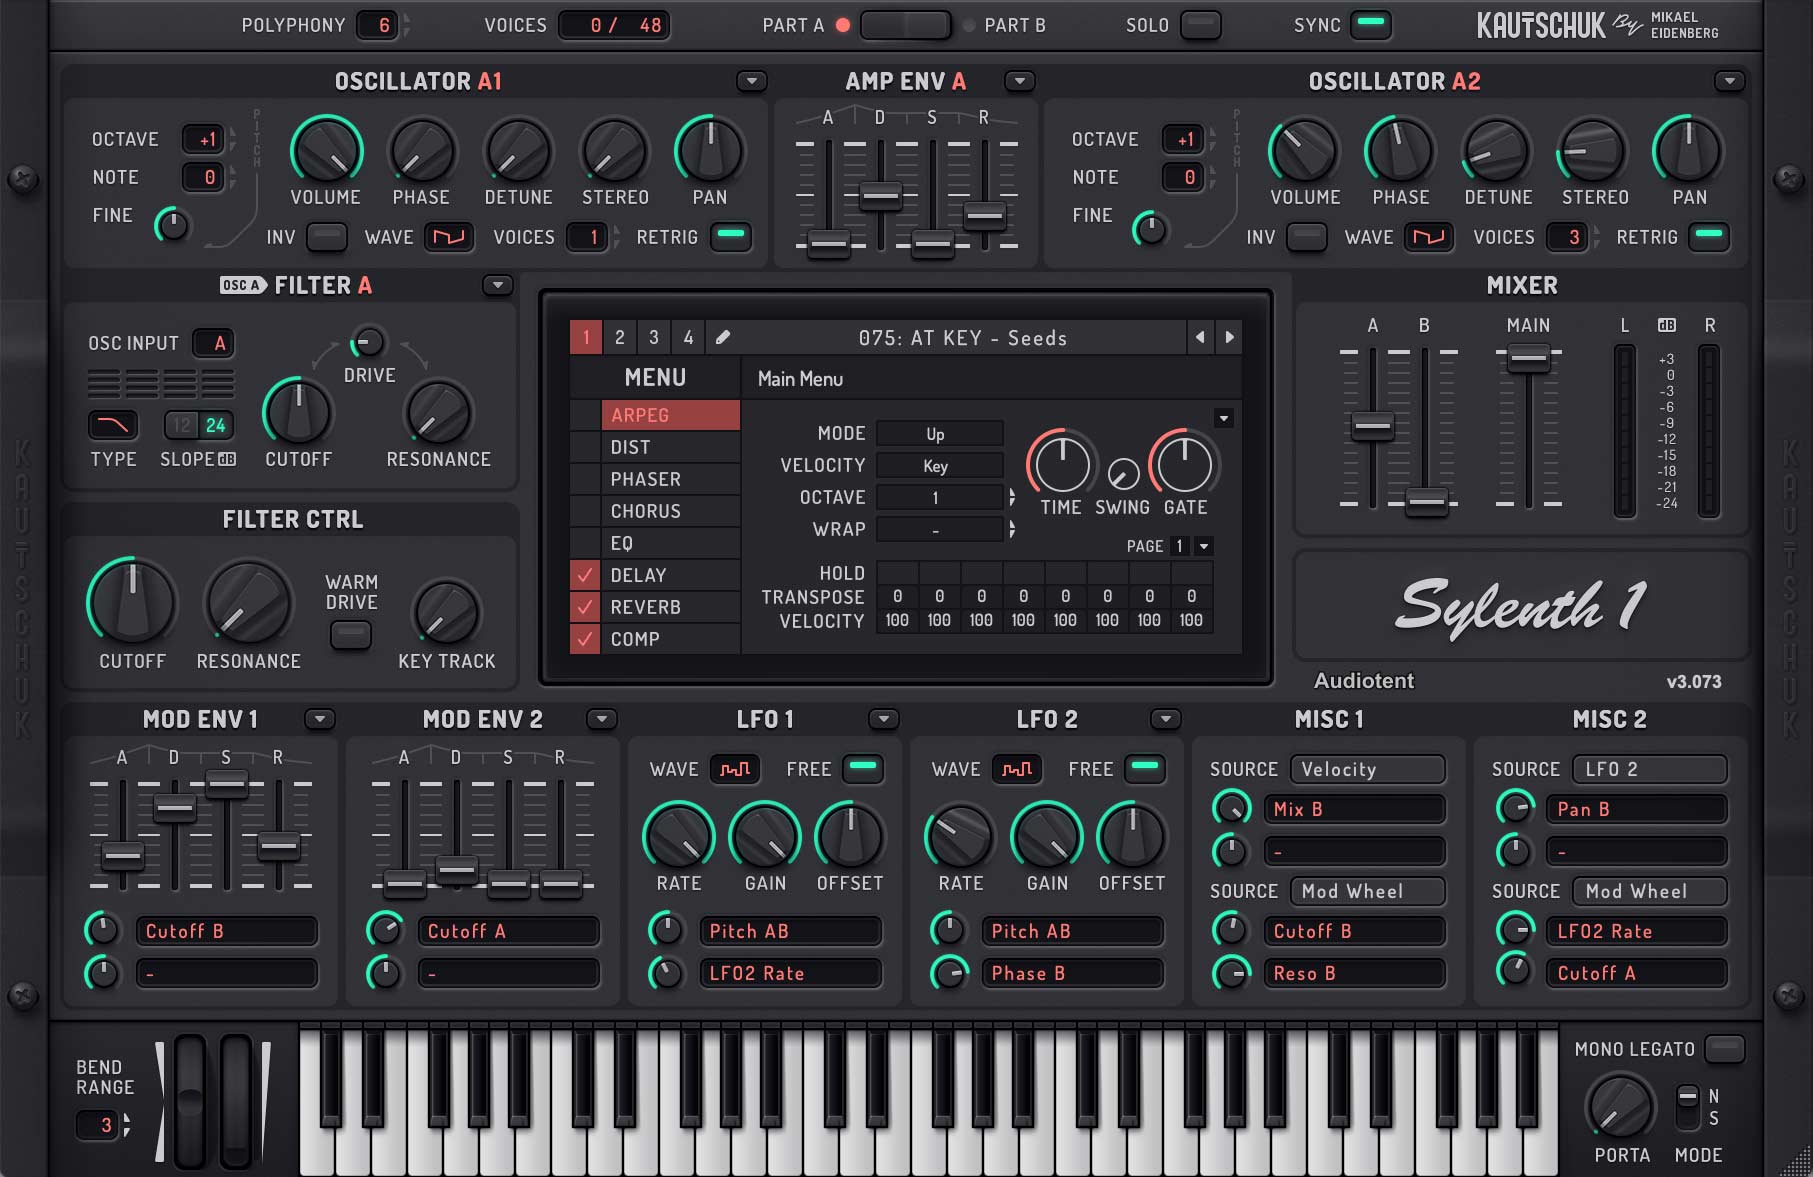The image size is (1813, 1177).
Task: Click Oscillator A2 wave shape icon
Action: [1428, 237]
